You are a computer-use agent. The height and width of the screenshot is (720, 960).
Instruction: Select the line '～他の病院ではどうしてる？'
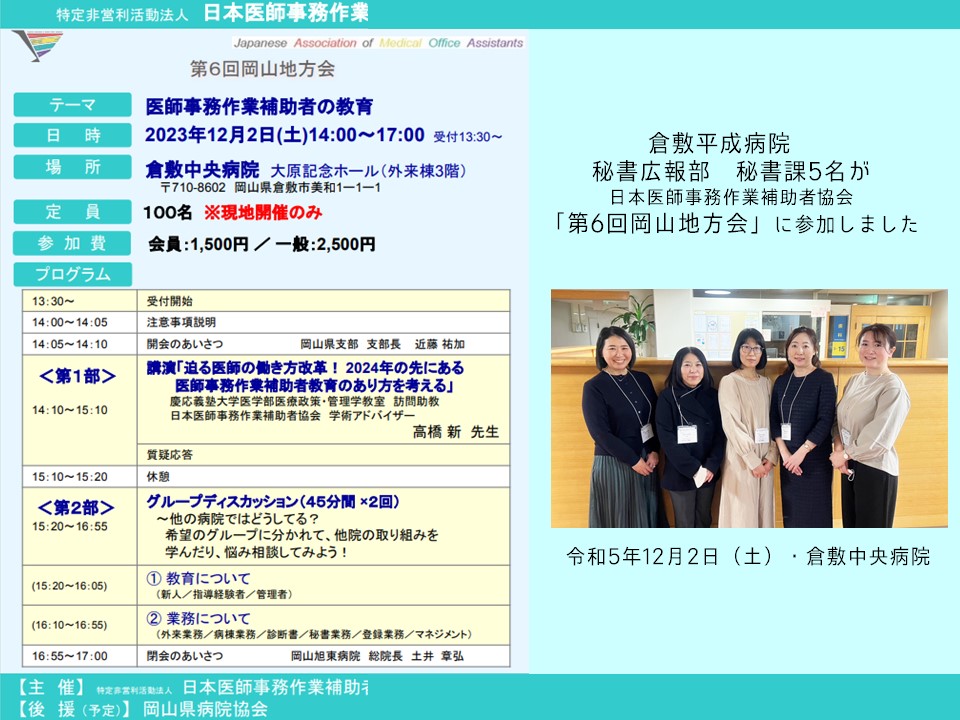238,519
